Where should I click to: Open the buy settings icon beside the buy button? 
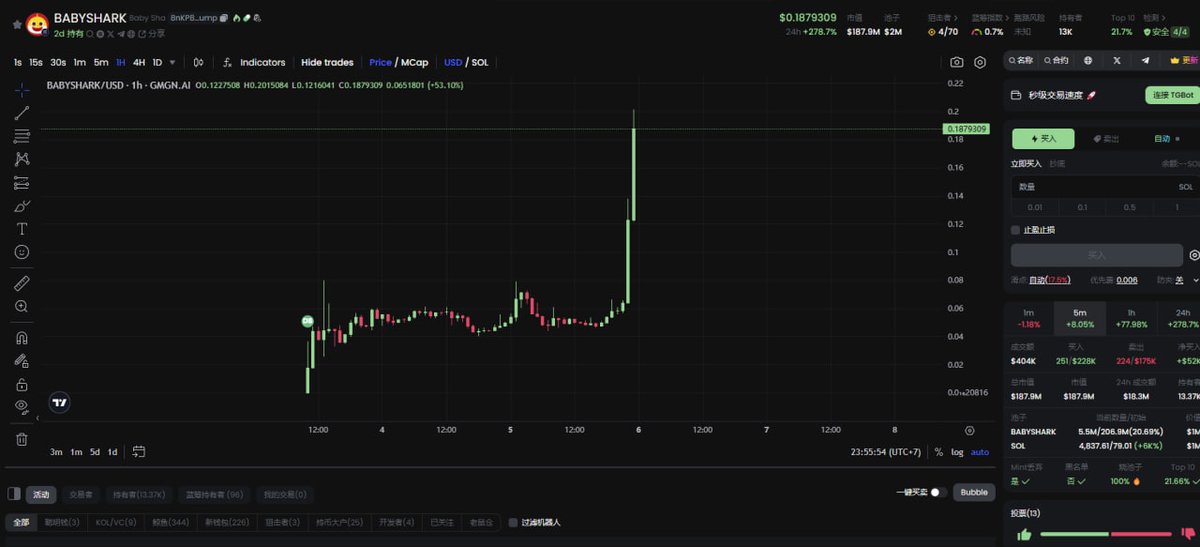click(x=1194, y=255)
